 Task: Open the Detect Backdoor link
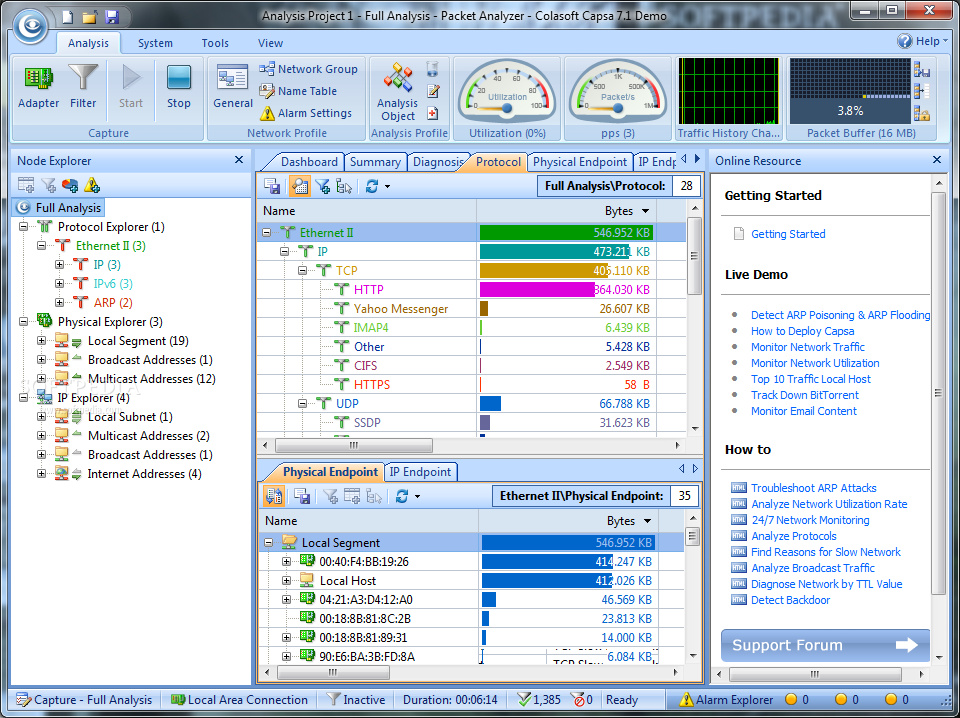790,600
